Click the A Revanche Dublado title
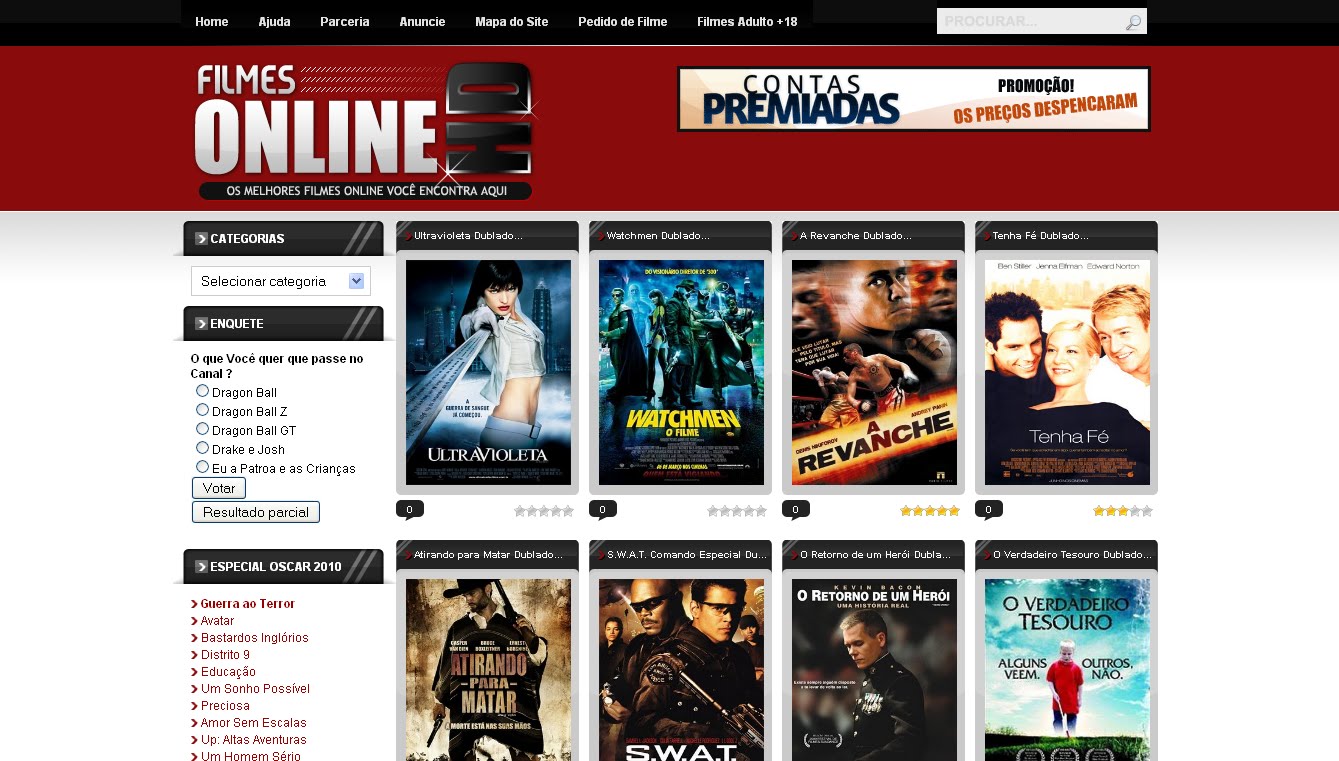 pos(856,236)
